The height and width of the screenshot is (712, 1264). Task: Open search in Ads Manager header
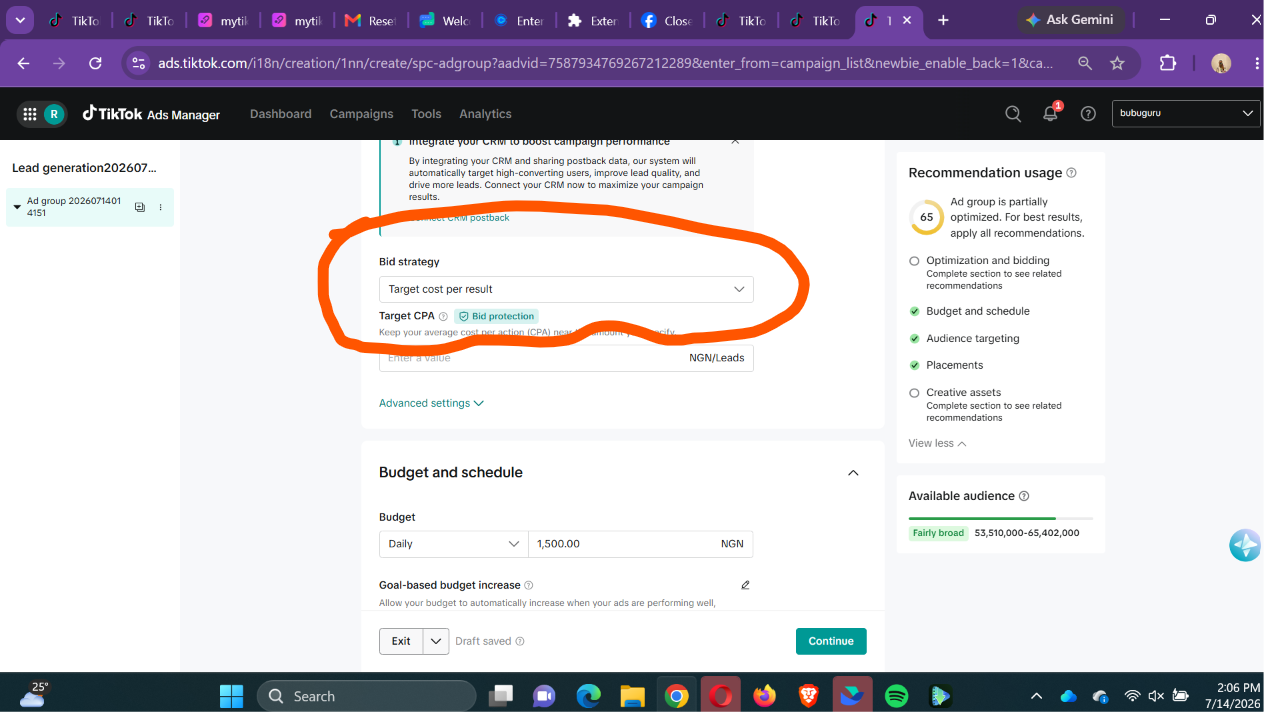click(1013, 114)
